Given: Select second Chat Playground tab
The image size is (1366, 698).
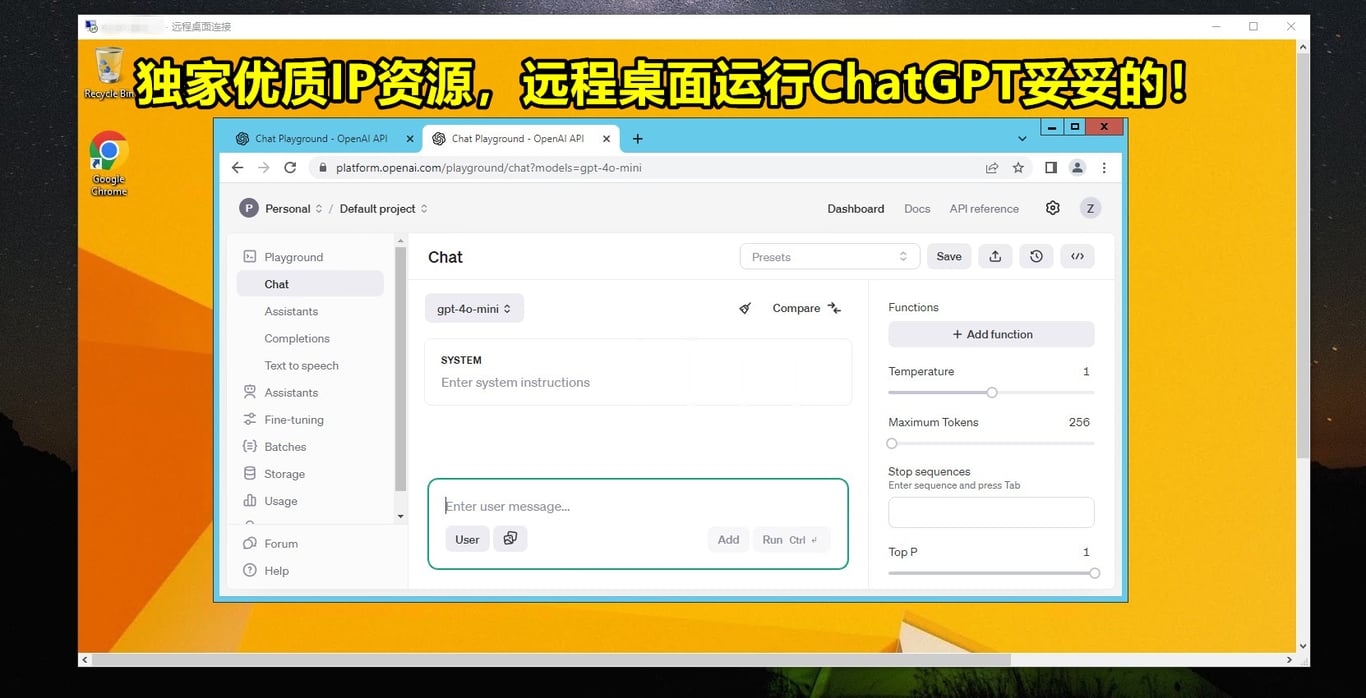Looking at the screenshot, I should pos(518,139).
